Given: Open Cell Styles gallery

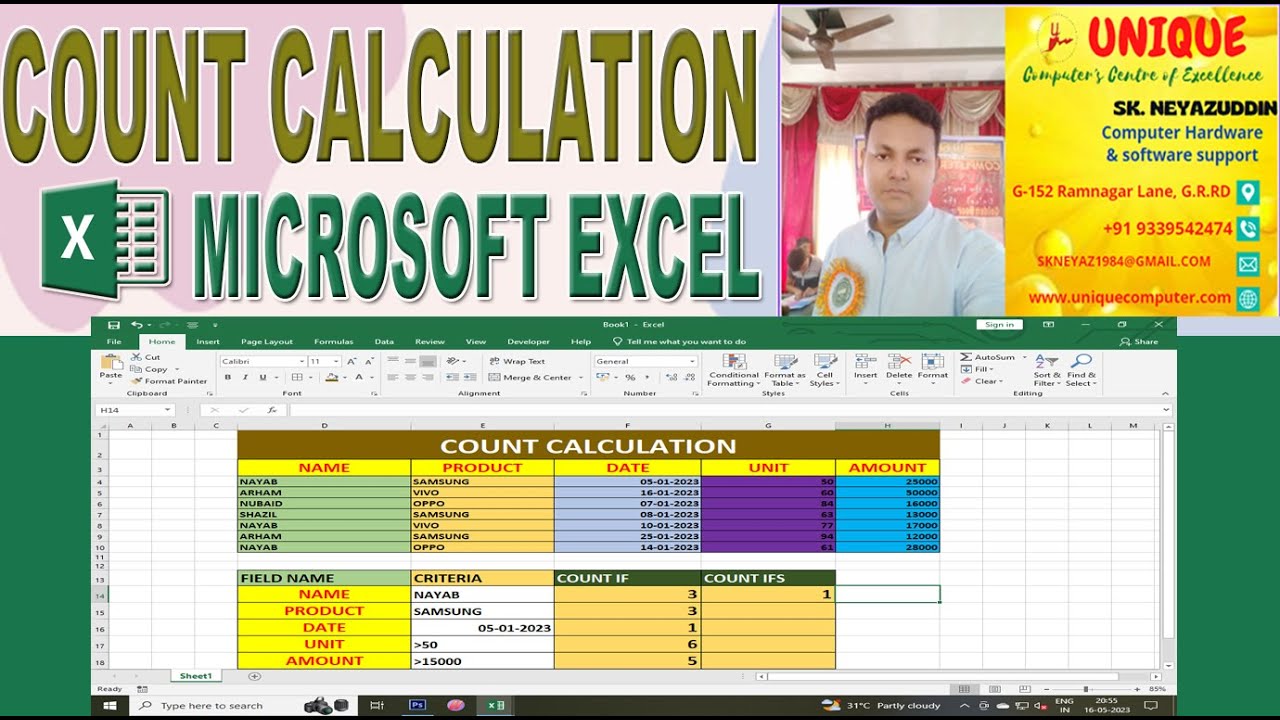Looking at the screenshot, I should tap(824, 371).
